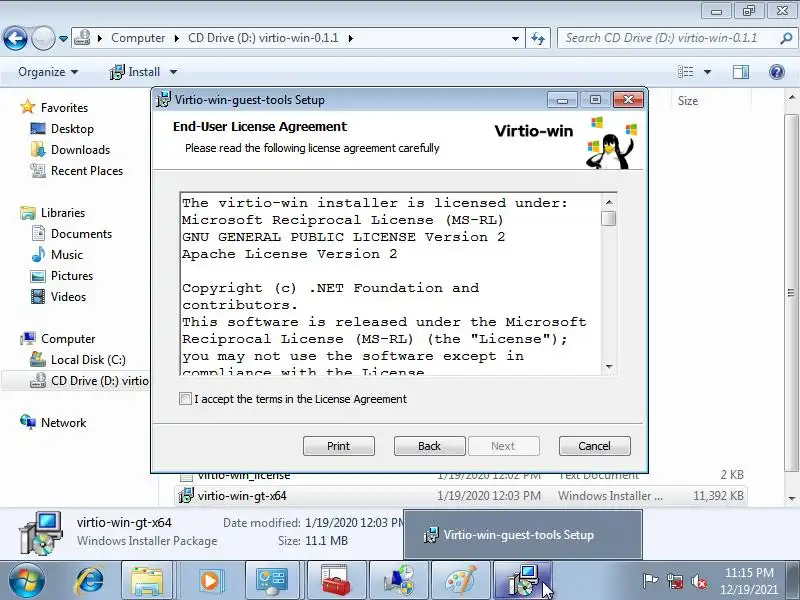Open Recent Places in navigation pane
The width and height of the screenshot is (800, 600).
pos(87,170)
